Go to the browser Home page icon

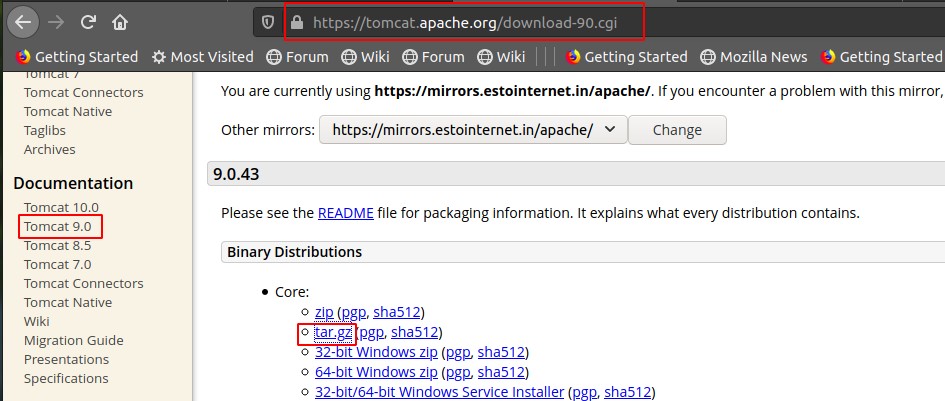[x=120, y=21]
